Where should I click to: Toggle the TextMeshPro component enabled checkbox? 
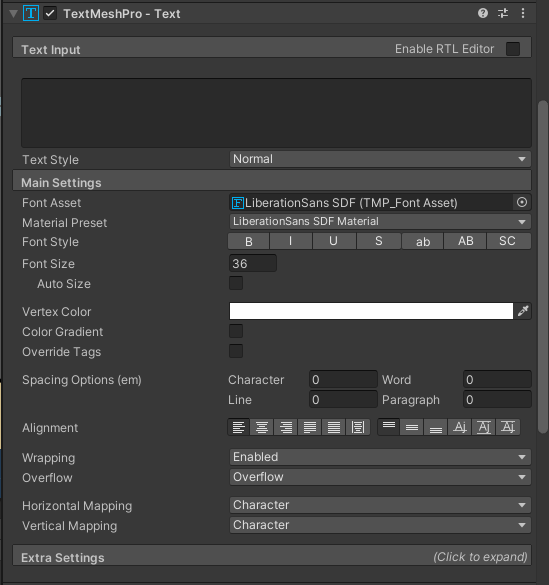coord(50,14)
